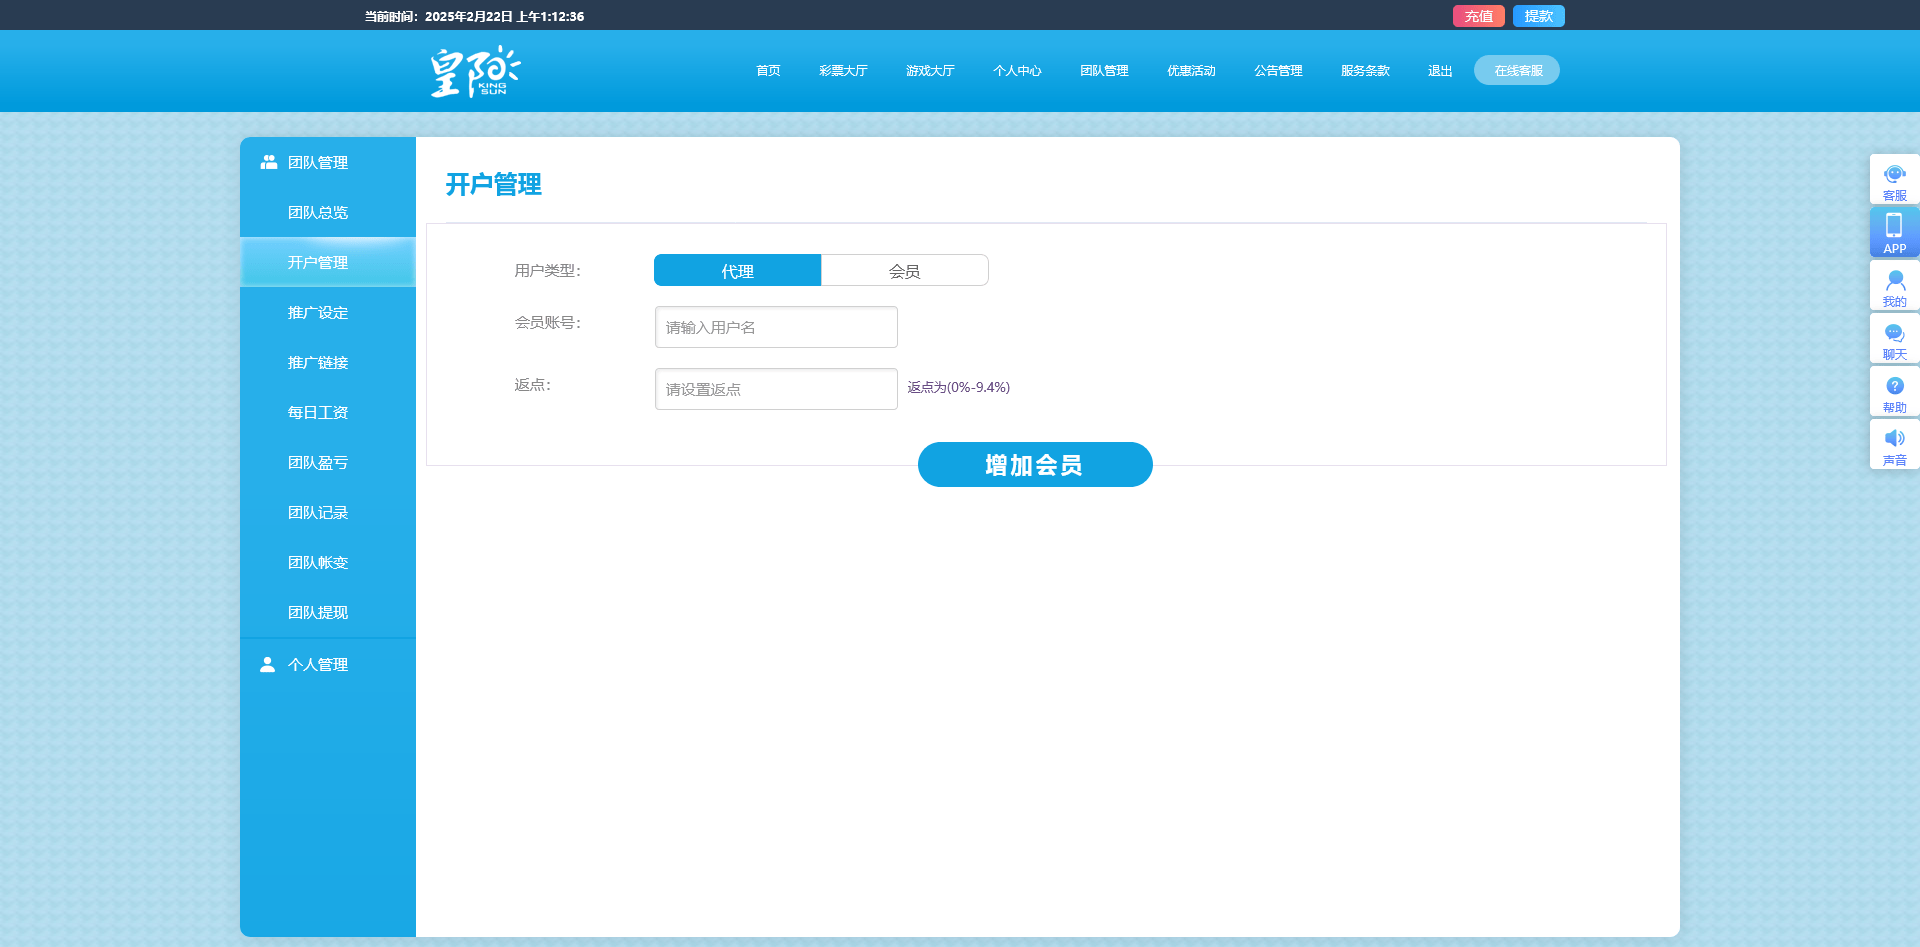
Task: Click the King Sun logo
Action: [475, 72]
